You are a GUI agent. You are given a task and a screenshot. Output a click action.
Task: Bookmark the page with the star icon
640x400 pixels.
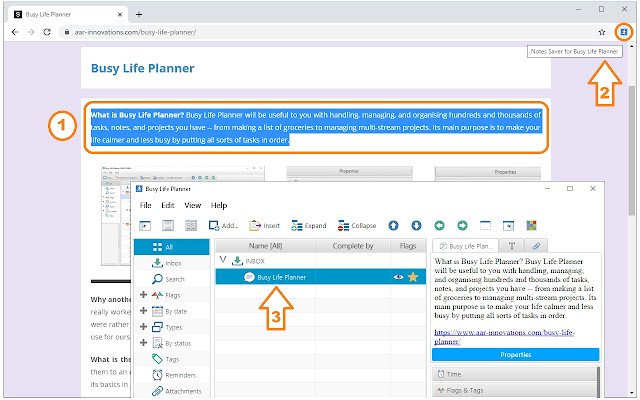[x=602, y=32]
